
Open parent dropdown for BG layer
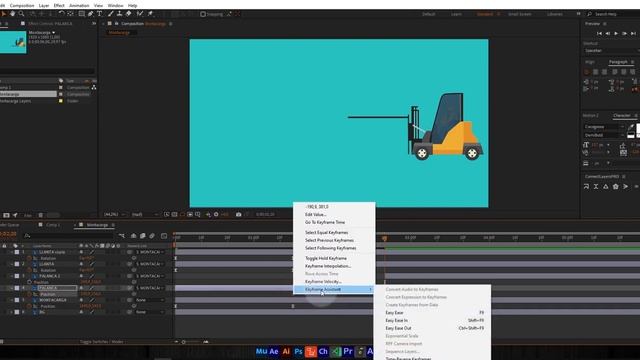pyautogui.click(x=150, y=312)
